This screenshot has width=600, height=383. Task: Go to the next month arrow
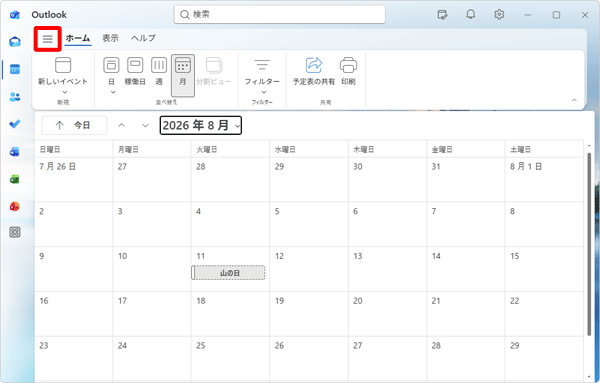coord(145,125)
